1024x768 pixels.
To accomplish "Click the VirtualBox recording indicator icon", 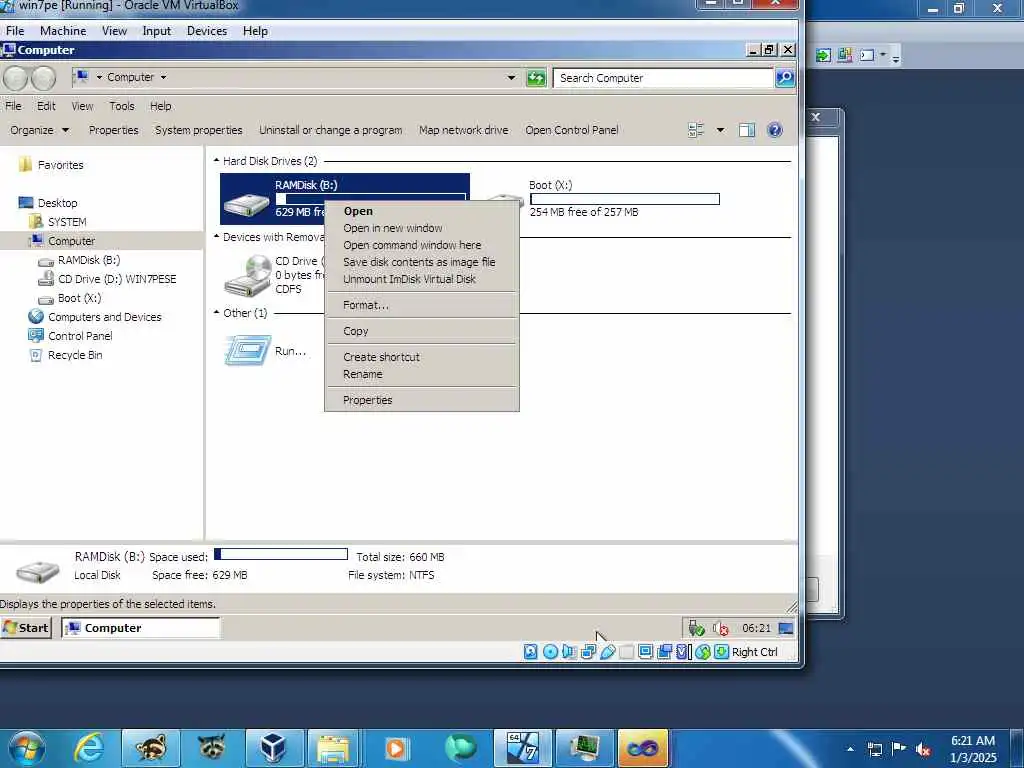I will tap(665, 652).
